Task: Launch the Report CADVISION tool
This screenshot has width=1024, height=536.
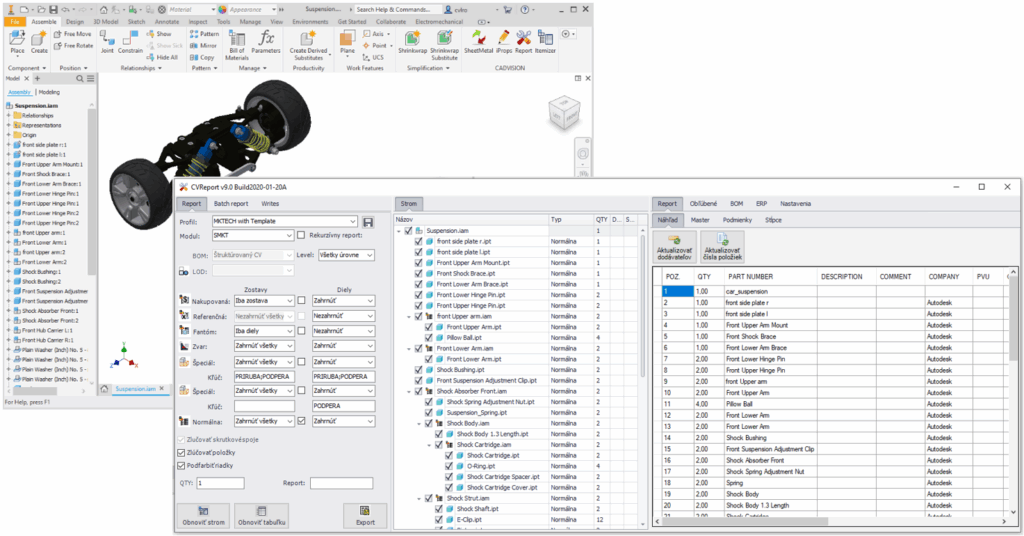Action: tap(523, 42)
